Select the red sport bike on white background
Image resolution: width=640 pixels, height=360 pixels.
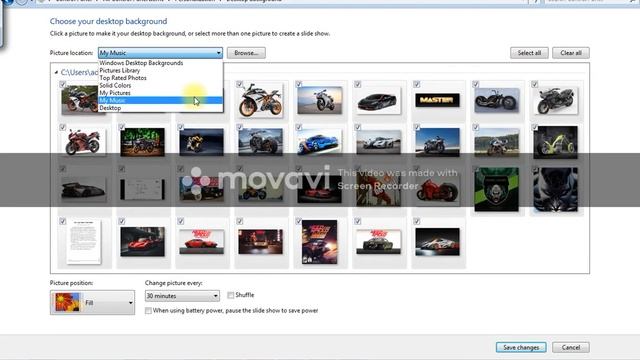click(x=83, y=142)
